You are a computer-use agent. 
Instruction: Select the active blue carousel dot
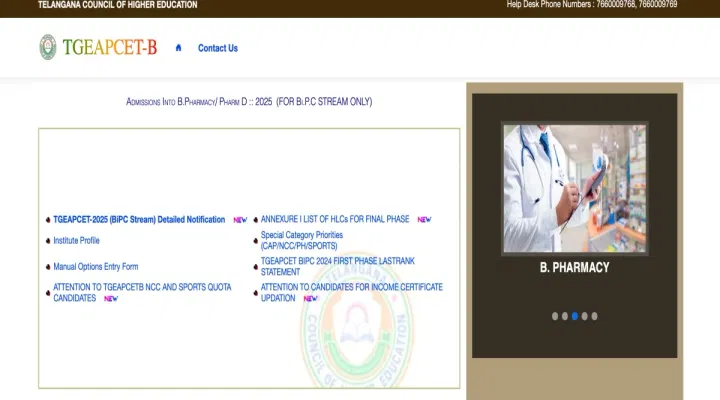tap(574, 316)
